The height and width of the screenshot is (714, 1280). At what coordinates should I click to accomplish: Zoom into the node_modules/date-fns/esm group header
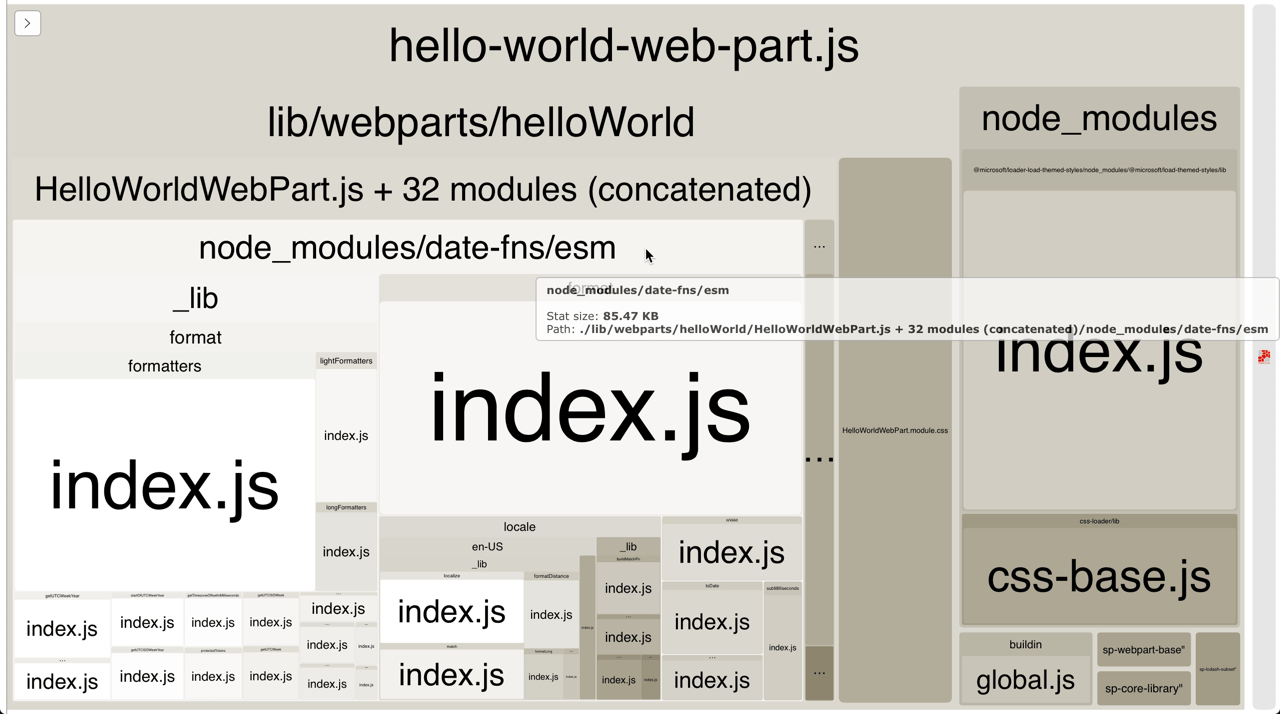pos(406,247)
